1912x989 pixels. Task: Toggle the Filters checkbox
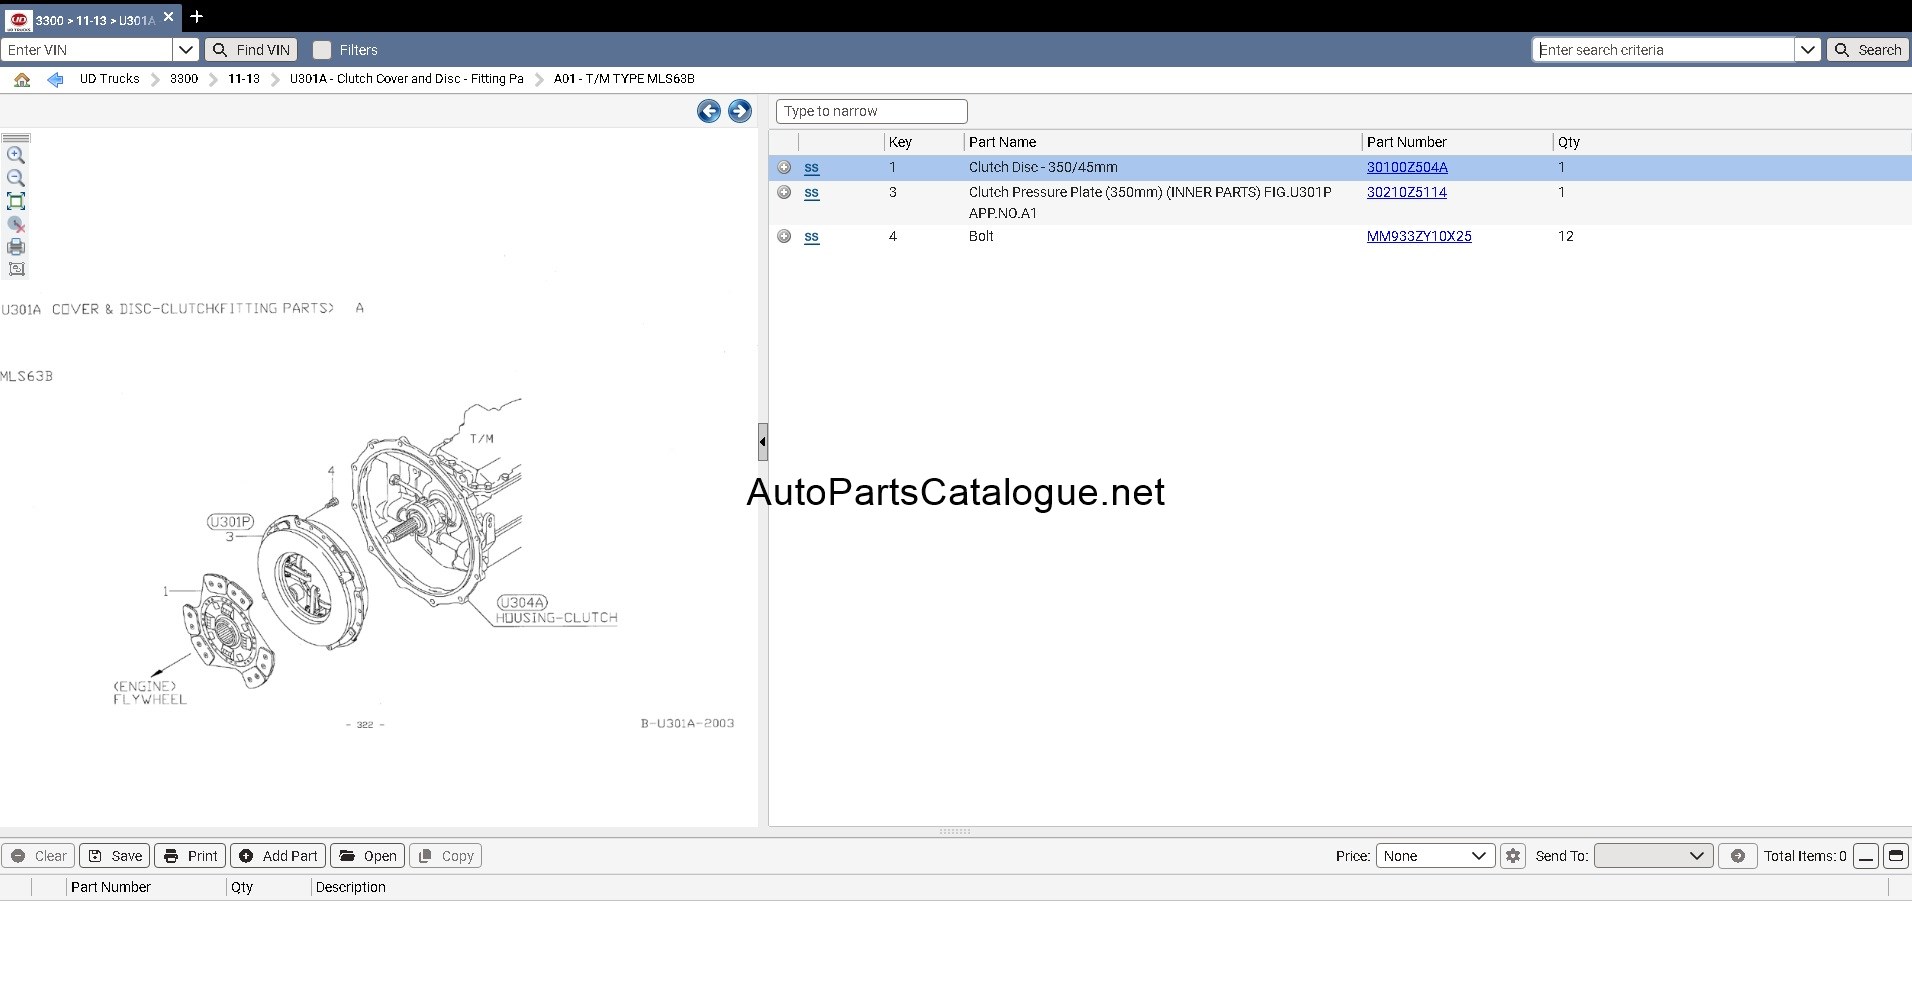(322, 50)
